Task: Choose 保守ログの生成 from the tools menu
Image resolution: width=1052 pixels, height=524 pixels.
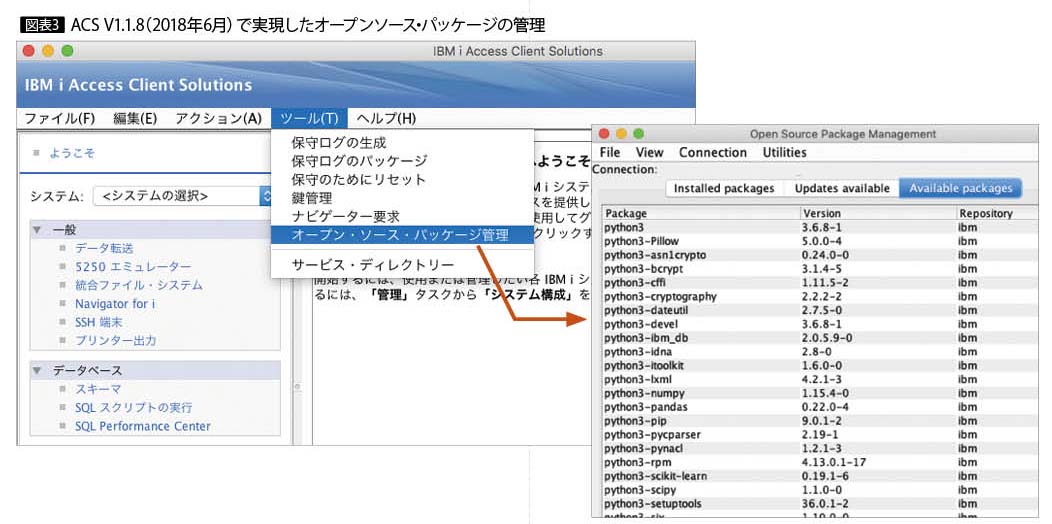Action: [338, 143]
